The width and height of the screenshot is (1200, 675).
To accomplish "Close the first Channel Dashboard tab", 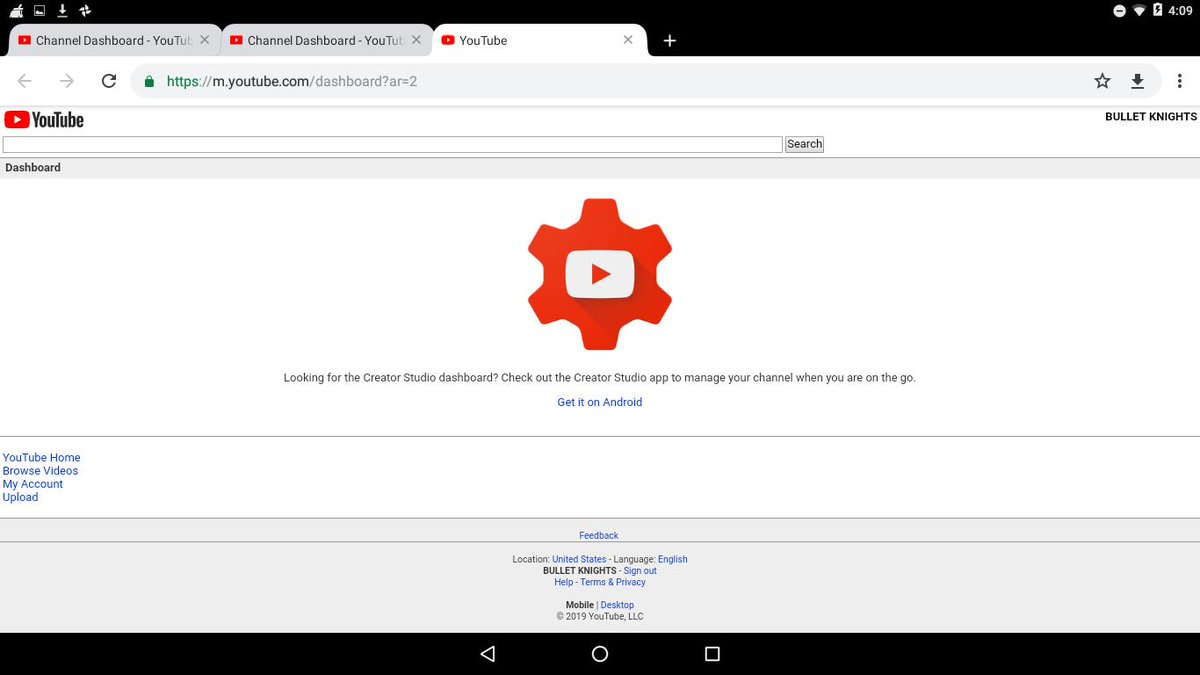I will click(x=205, y=40).
